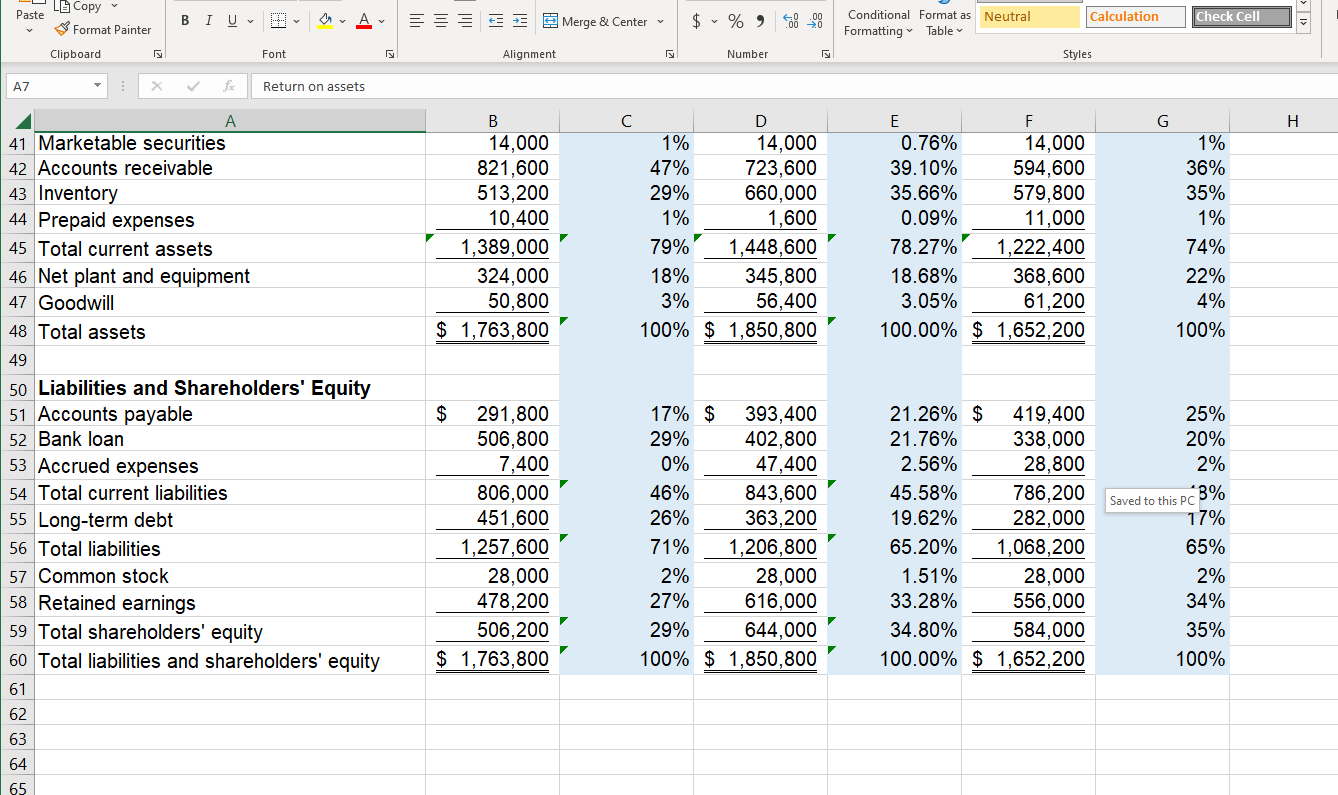Click Goodwill value 56,400
Screen dimensions: 1338x795
[x=761, y=302]
